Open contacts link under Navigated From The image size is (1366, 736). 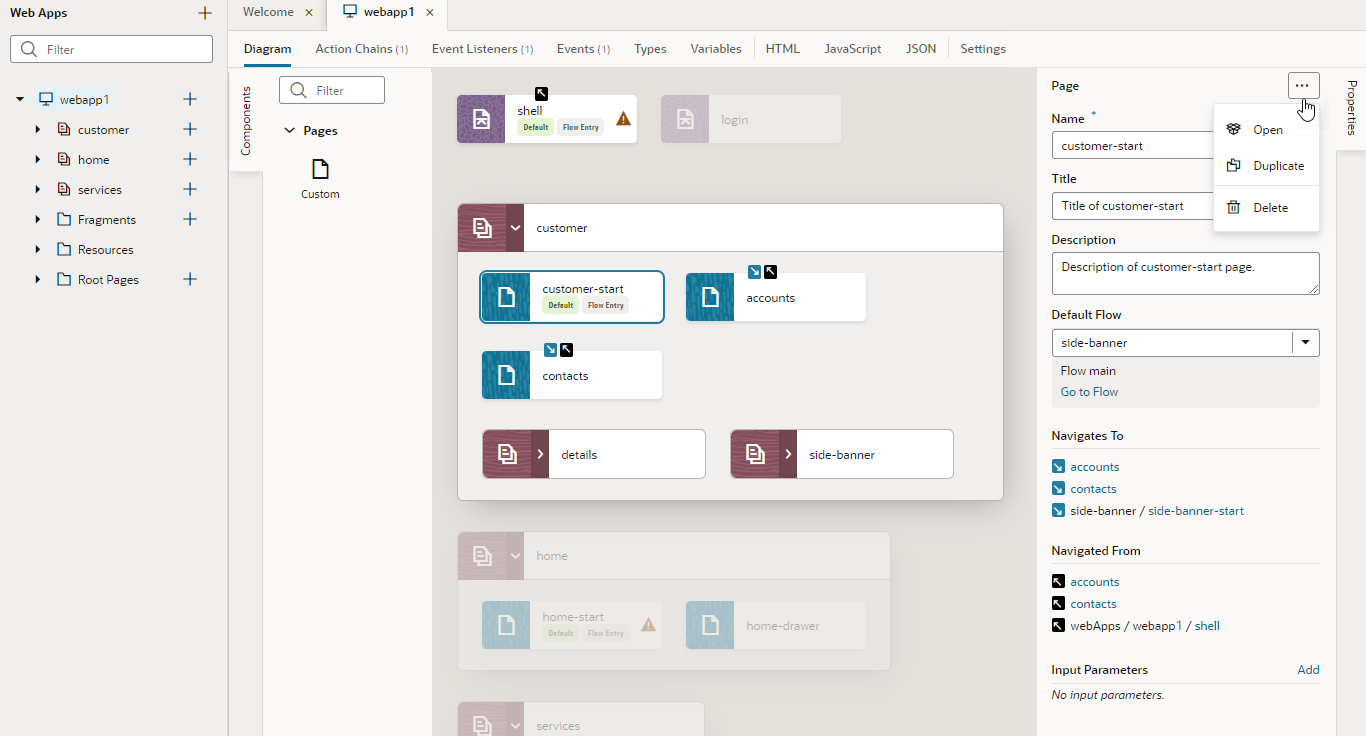click(x=1093, y=604)
